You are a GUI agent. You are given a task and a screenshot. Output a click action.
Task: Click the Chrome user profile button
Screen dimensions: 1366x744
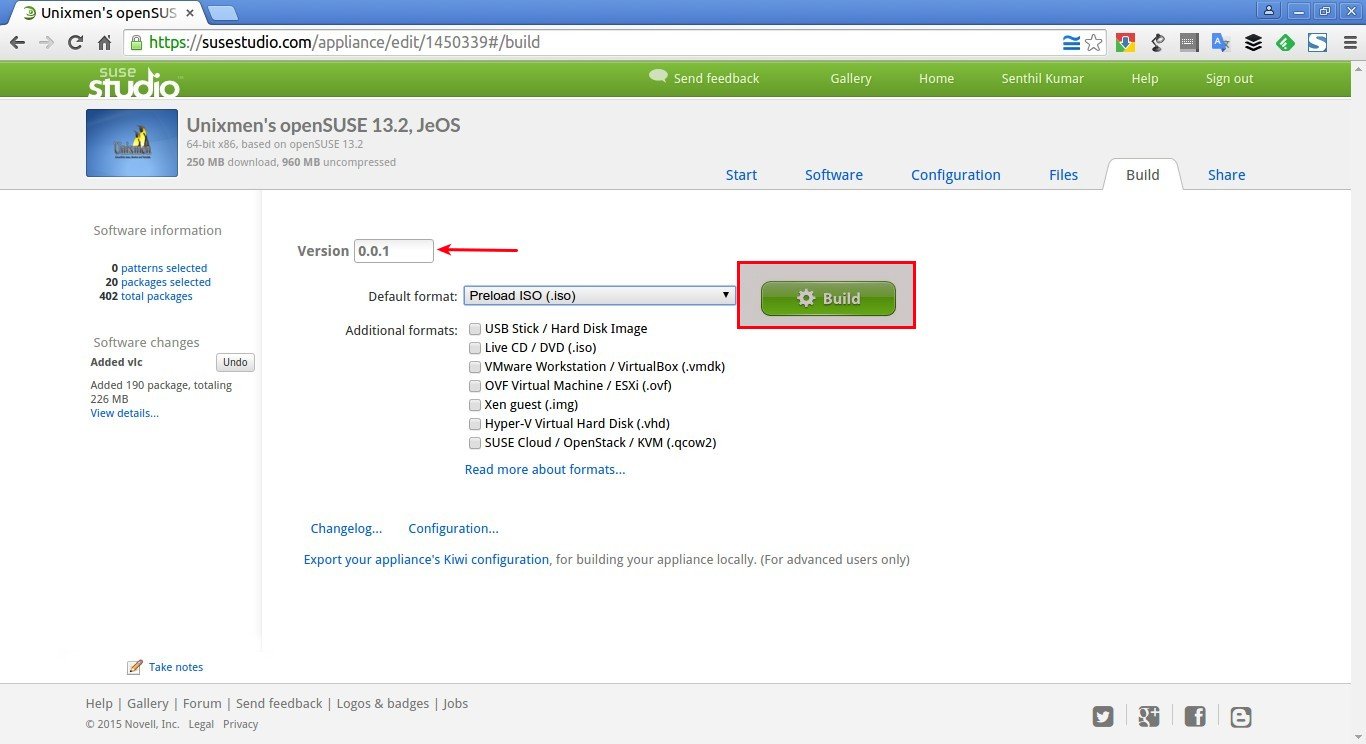click(x=1269, y=10)
